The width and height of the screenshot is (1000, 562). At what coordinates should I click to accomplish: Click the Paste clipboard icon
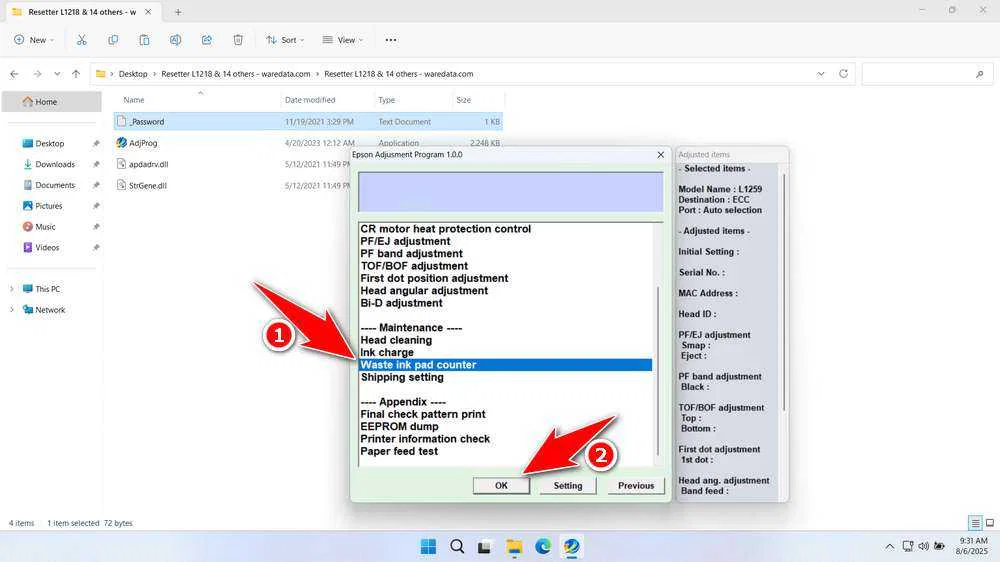click(144, 40)
